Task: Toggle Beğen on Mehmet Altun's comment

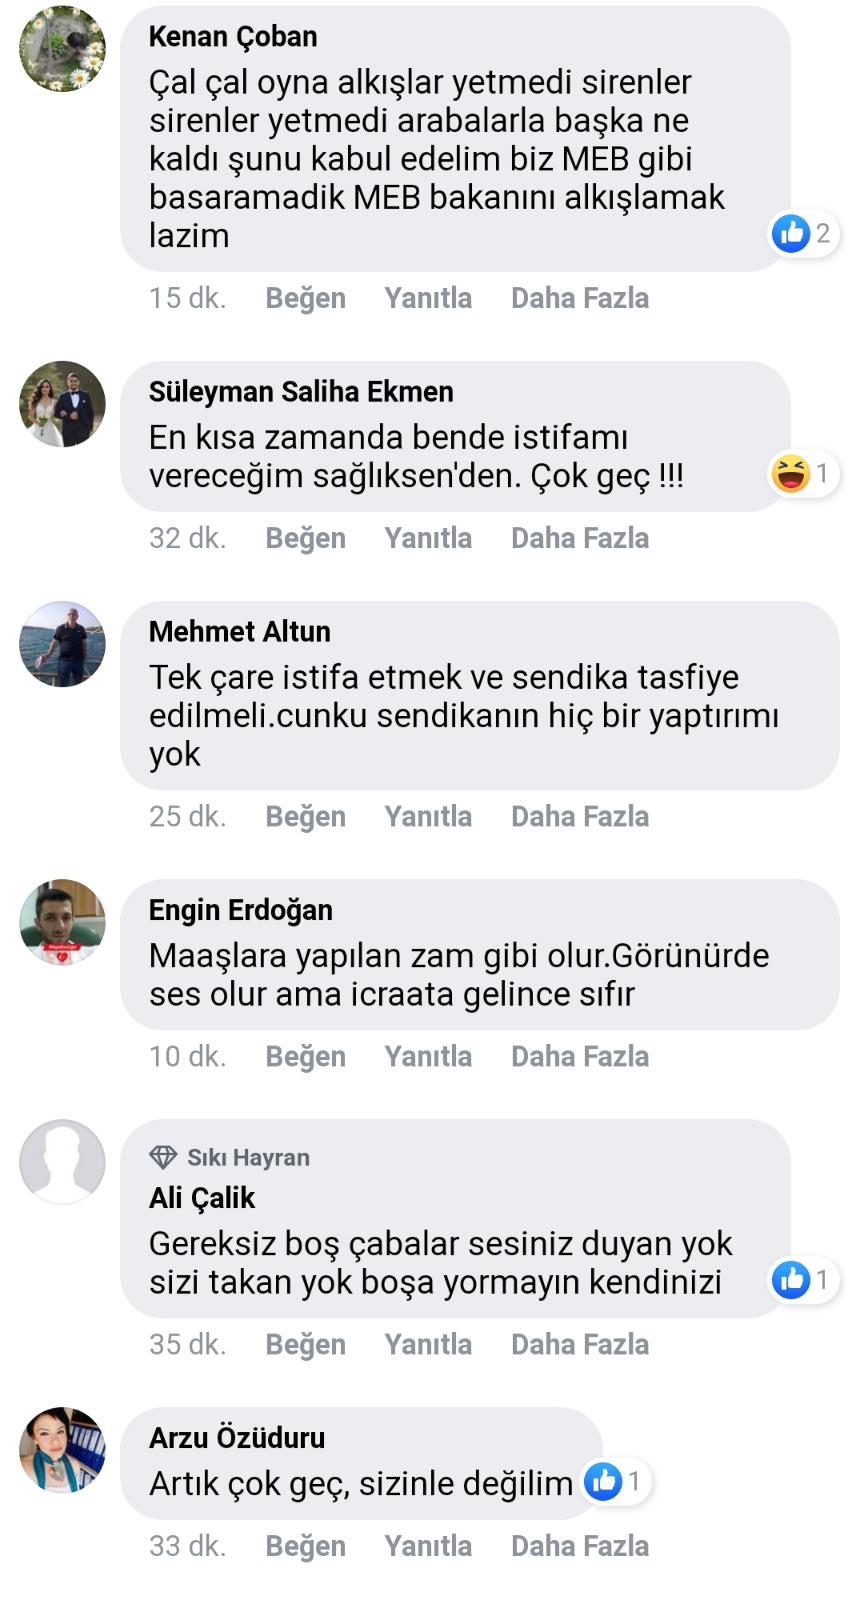Action: pos(305,817)
